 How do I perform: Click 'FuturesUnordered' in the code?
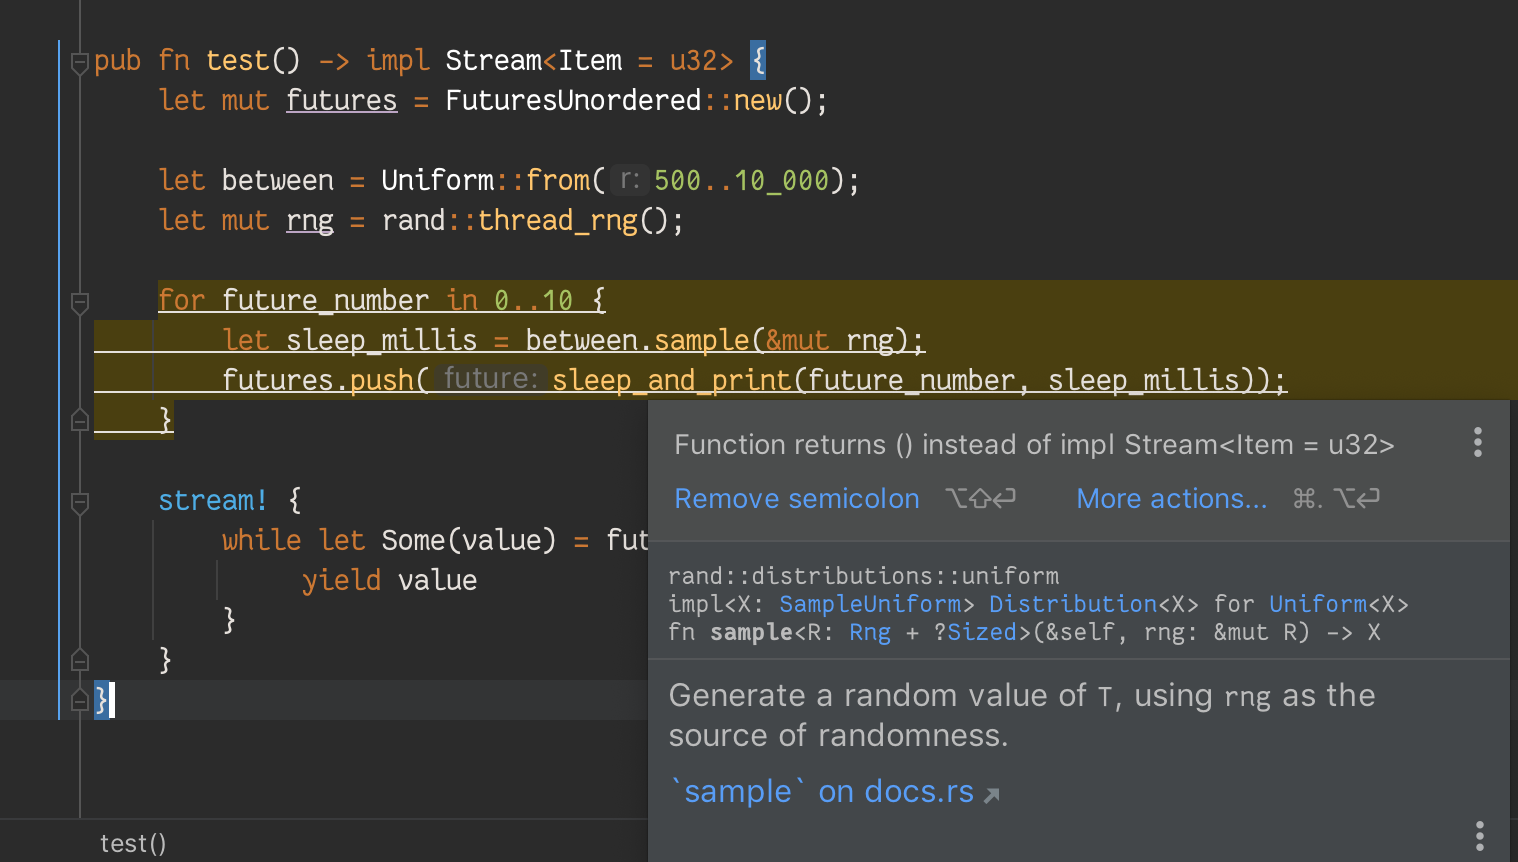coord(573,100)
